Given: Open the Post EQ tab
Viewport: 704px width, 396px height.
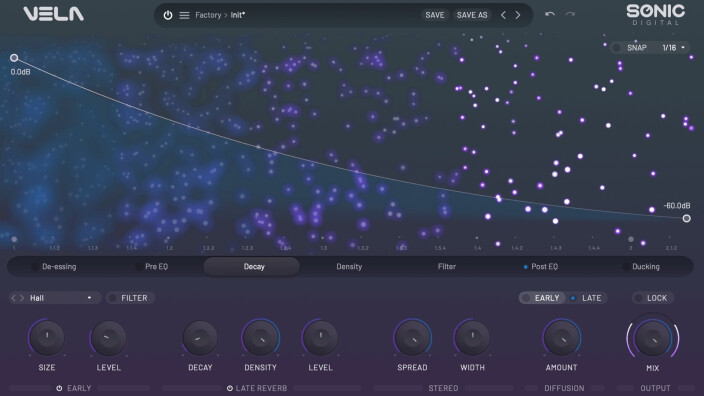Looking at the screenshot, I should [544, 267].
